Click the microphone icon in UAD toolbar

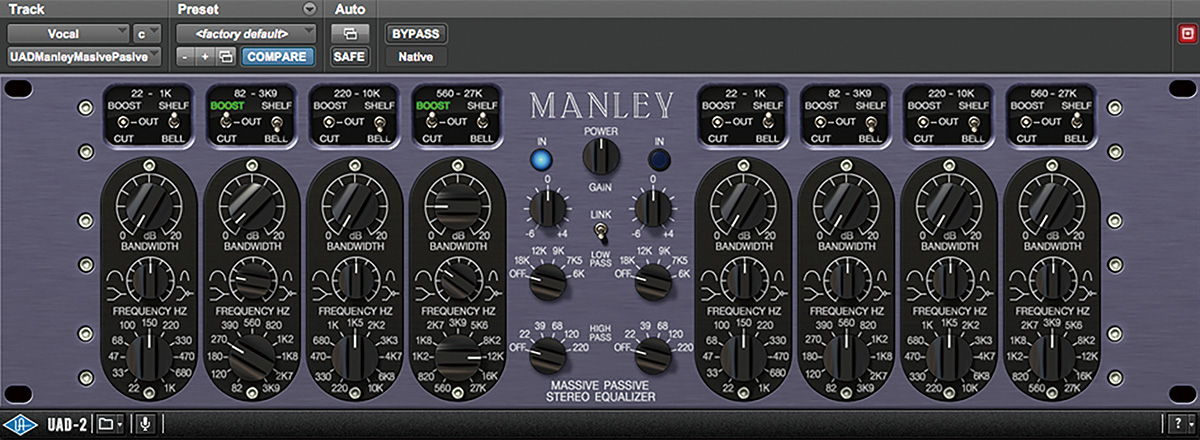pyautogui.click(x=145, y=425)
